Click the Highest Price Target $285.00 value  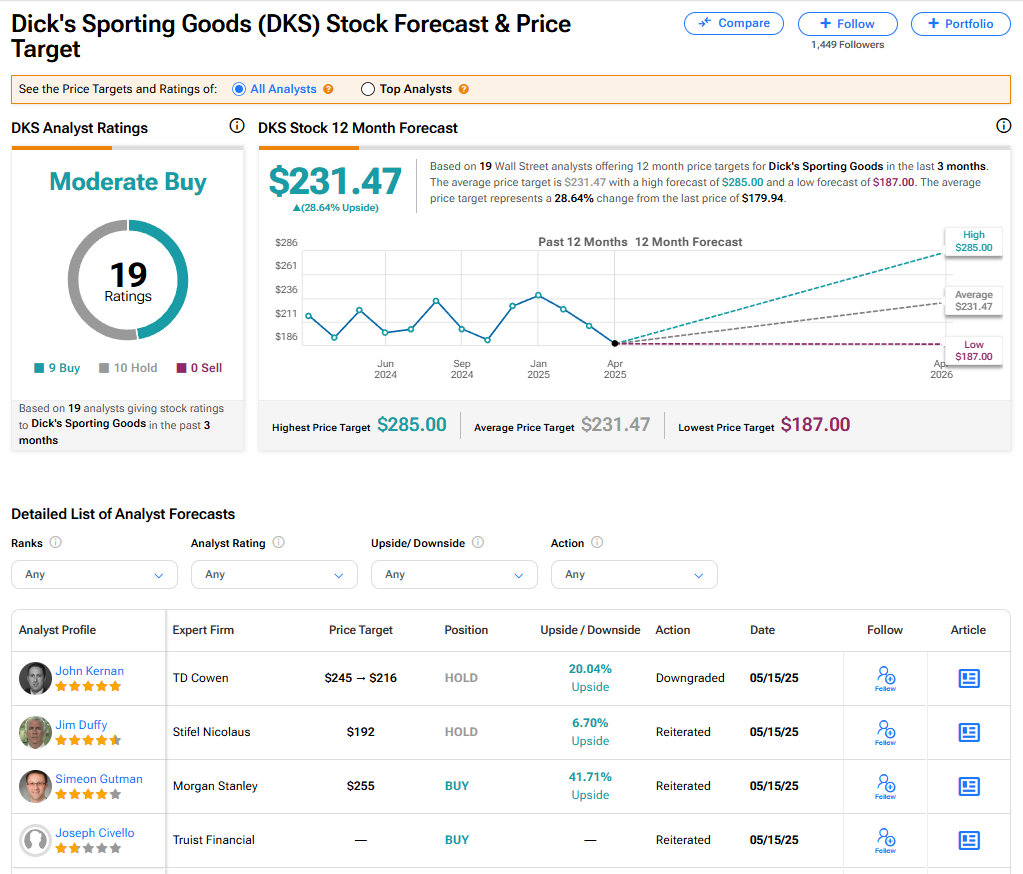[412, 425]
